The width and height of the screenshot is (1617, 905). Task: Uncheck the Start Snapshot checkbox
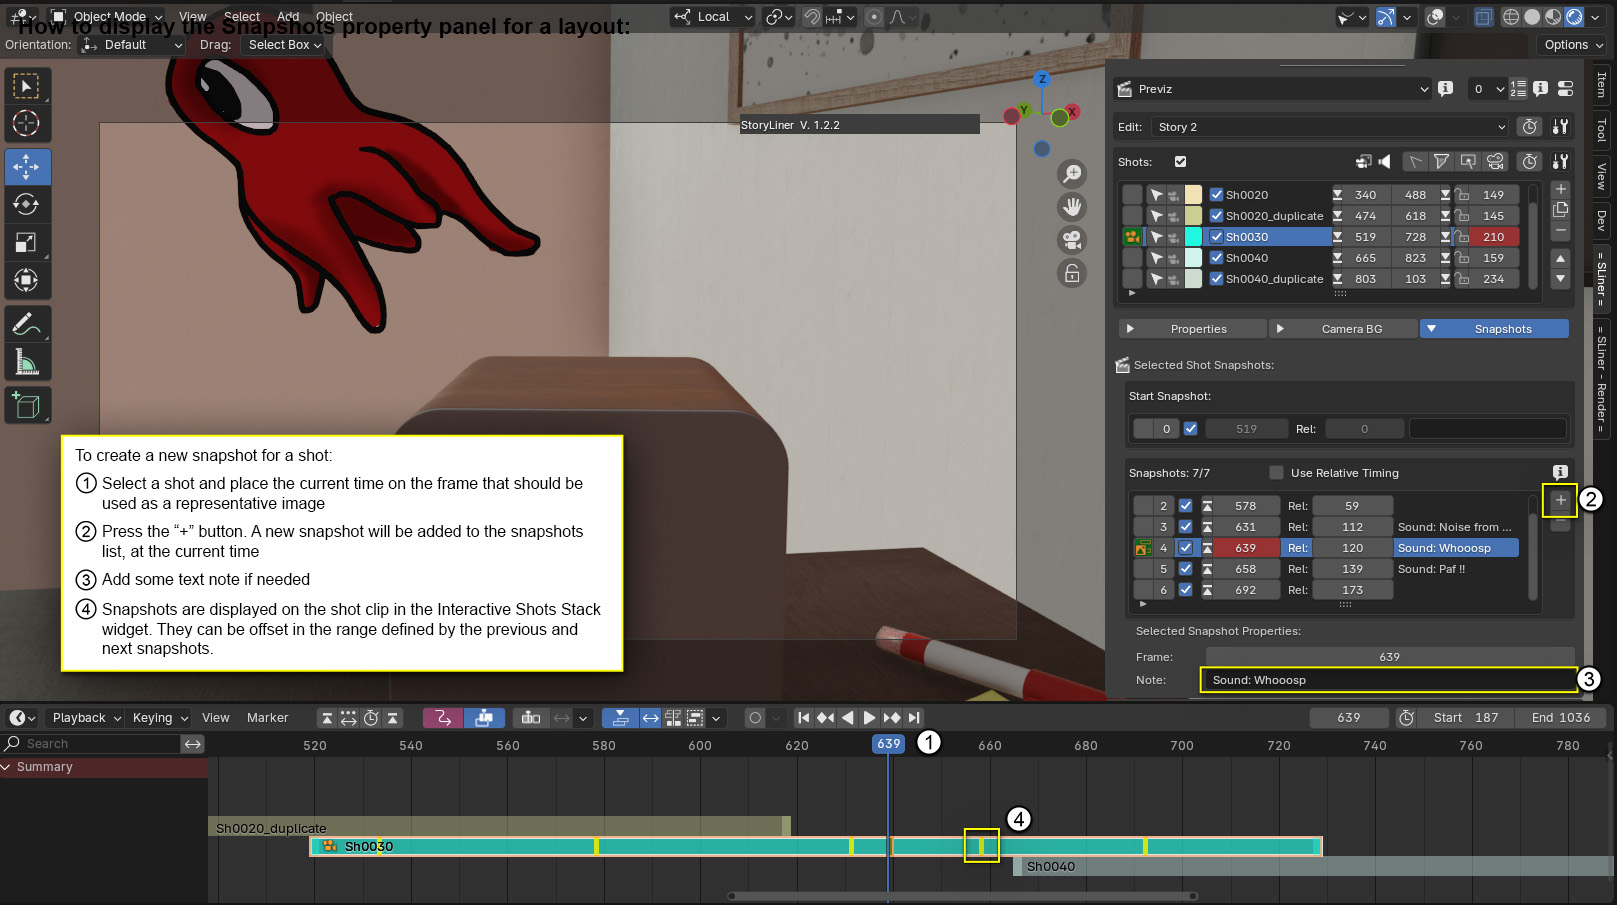(x=1190, y=429)
